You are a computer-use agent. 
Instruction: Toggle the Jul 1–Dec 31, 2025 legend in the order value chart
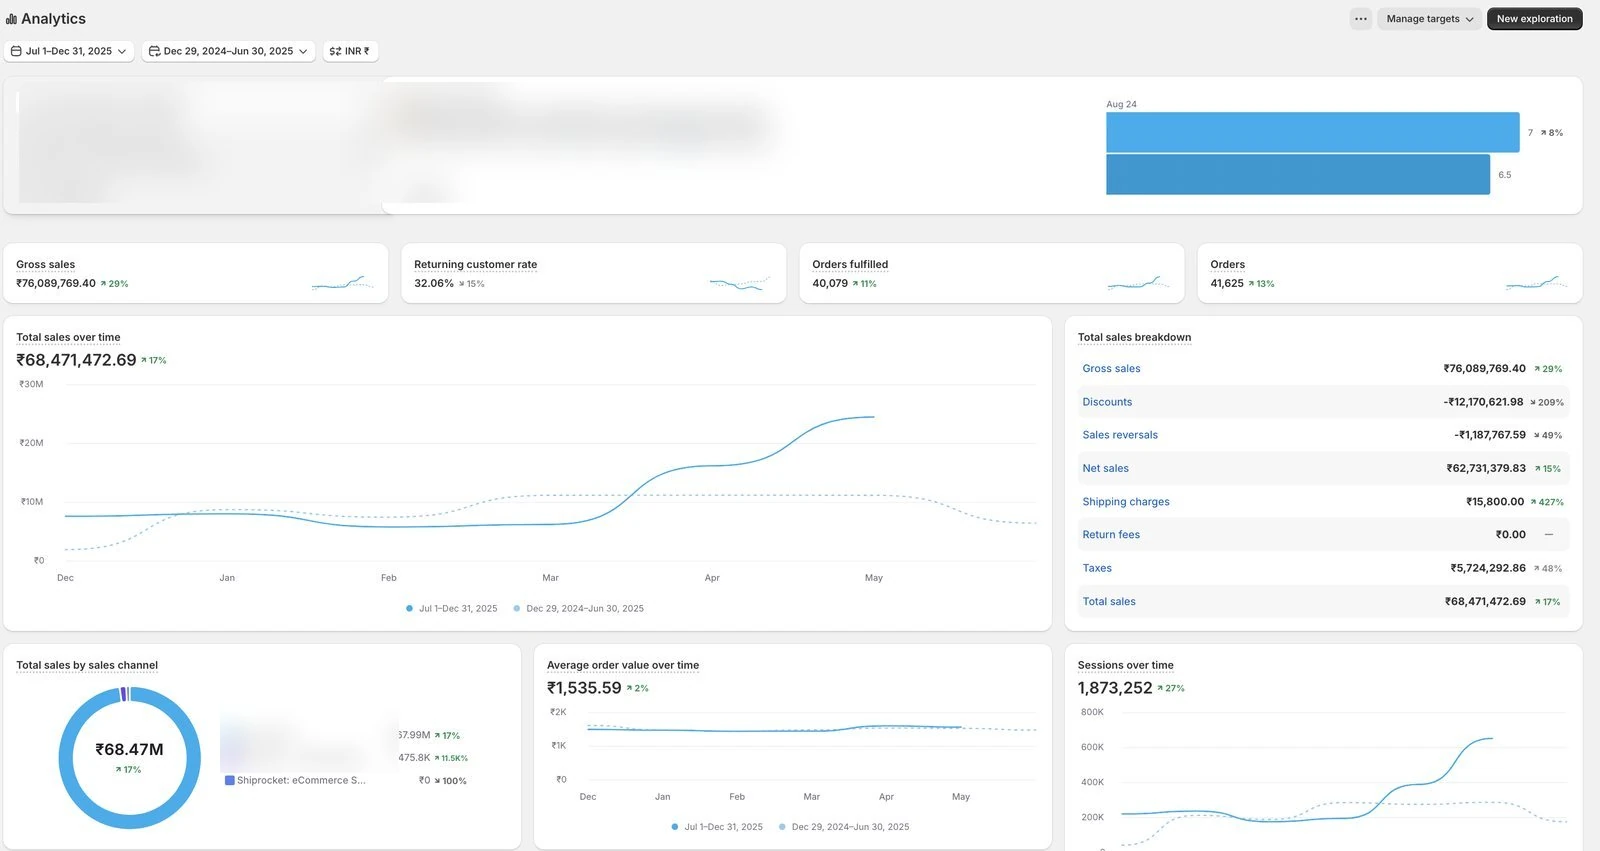pos(717,827)
